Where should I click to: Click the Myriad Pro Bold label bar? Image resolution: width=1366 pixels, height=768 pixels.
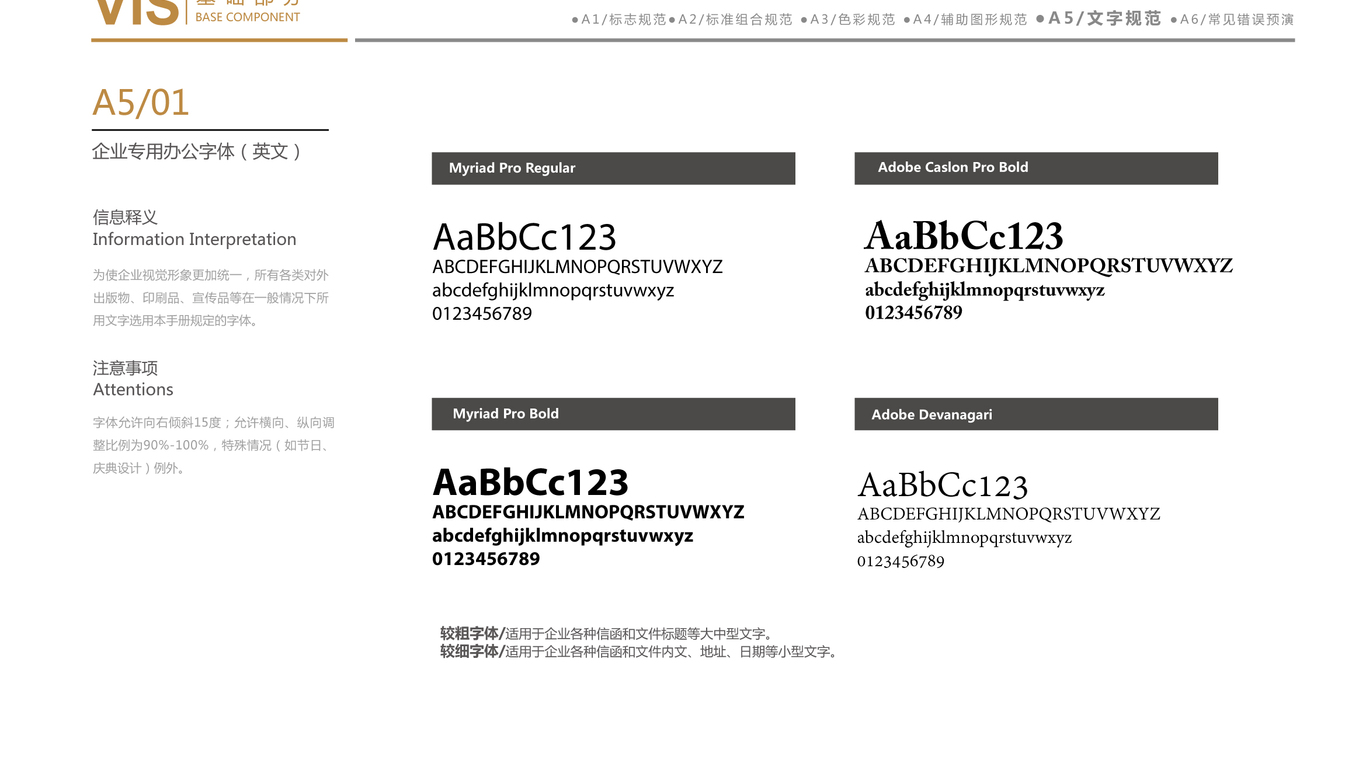(613, 414)
